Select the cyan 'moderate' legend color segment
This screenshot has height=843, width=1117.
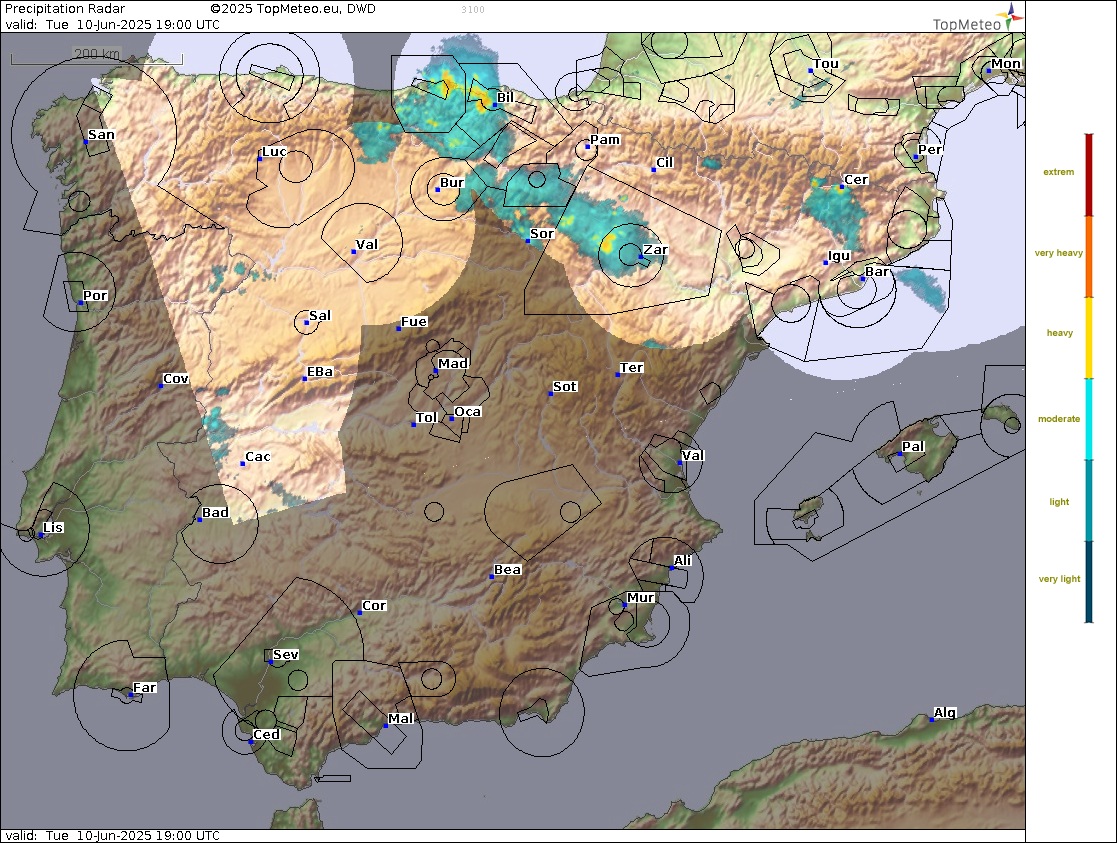click(1089, 419)
